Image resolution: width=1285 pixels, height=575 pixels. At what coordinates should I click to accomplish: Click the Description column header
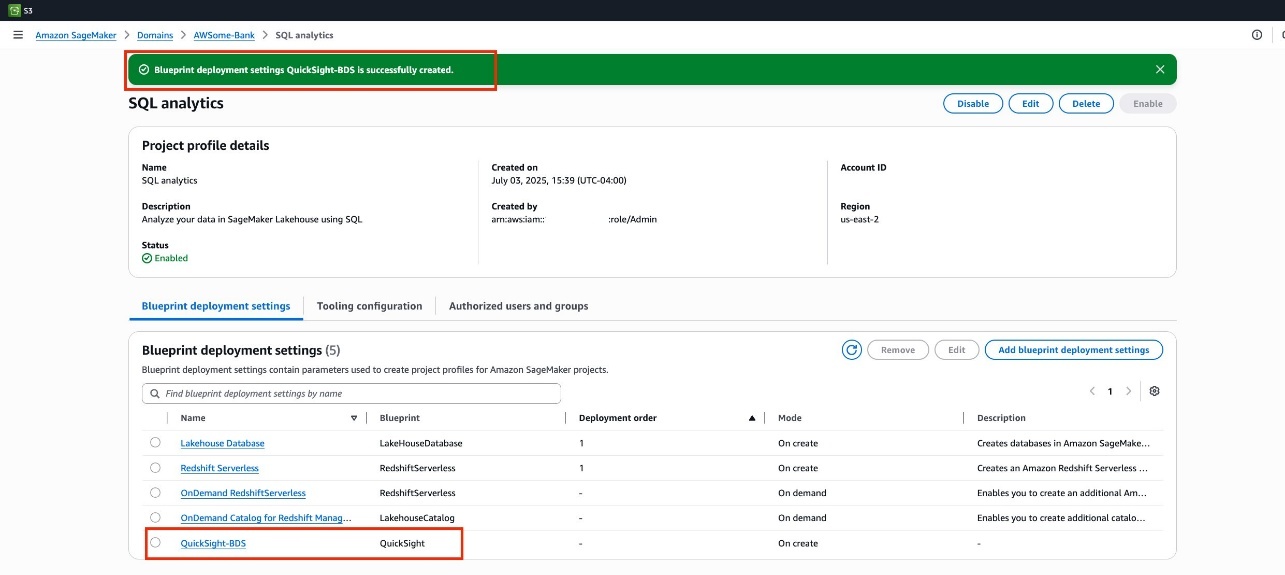[1001, 418]
